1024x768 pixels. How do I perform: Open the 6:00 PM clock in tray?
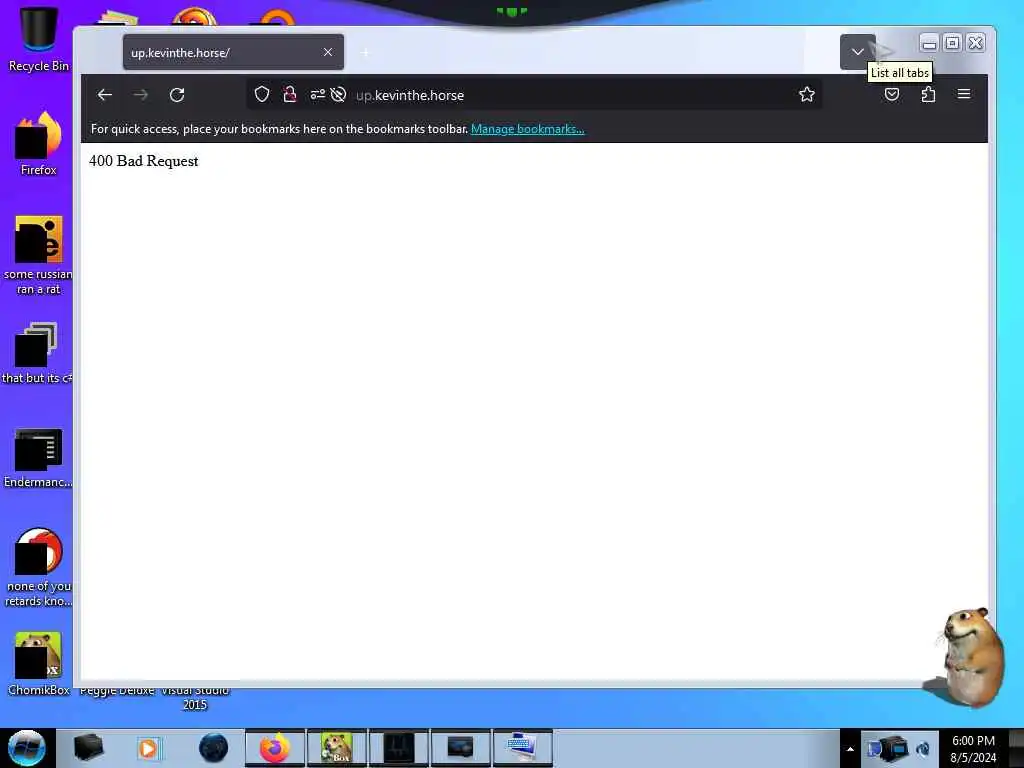pyautogui.click(x=973, y=749)
